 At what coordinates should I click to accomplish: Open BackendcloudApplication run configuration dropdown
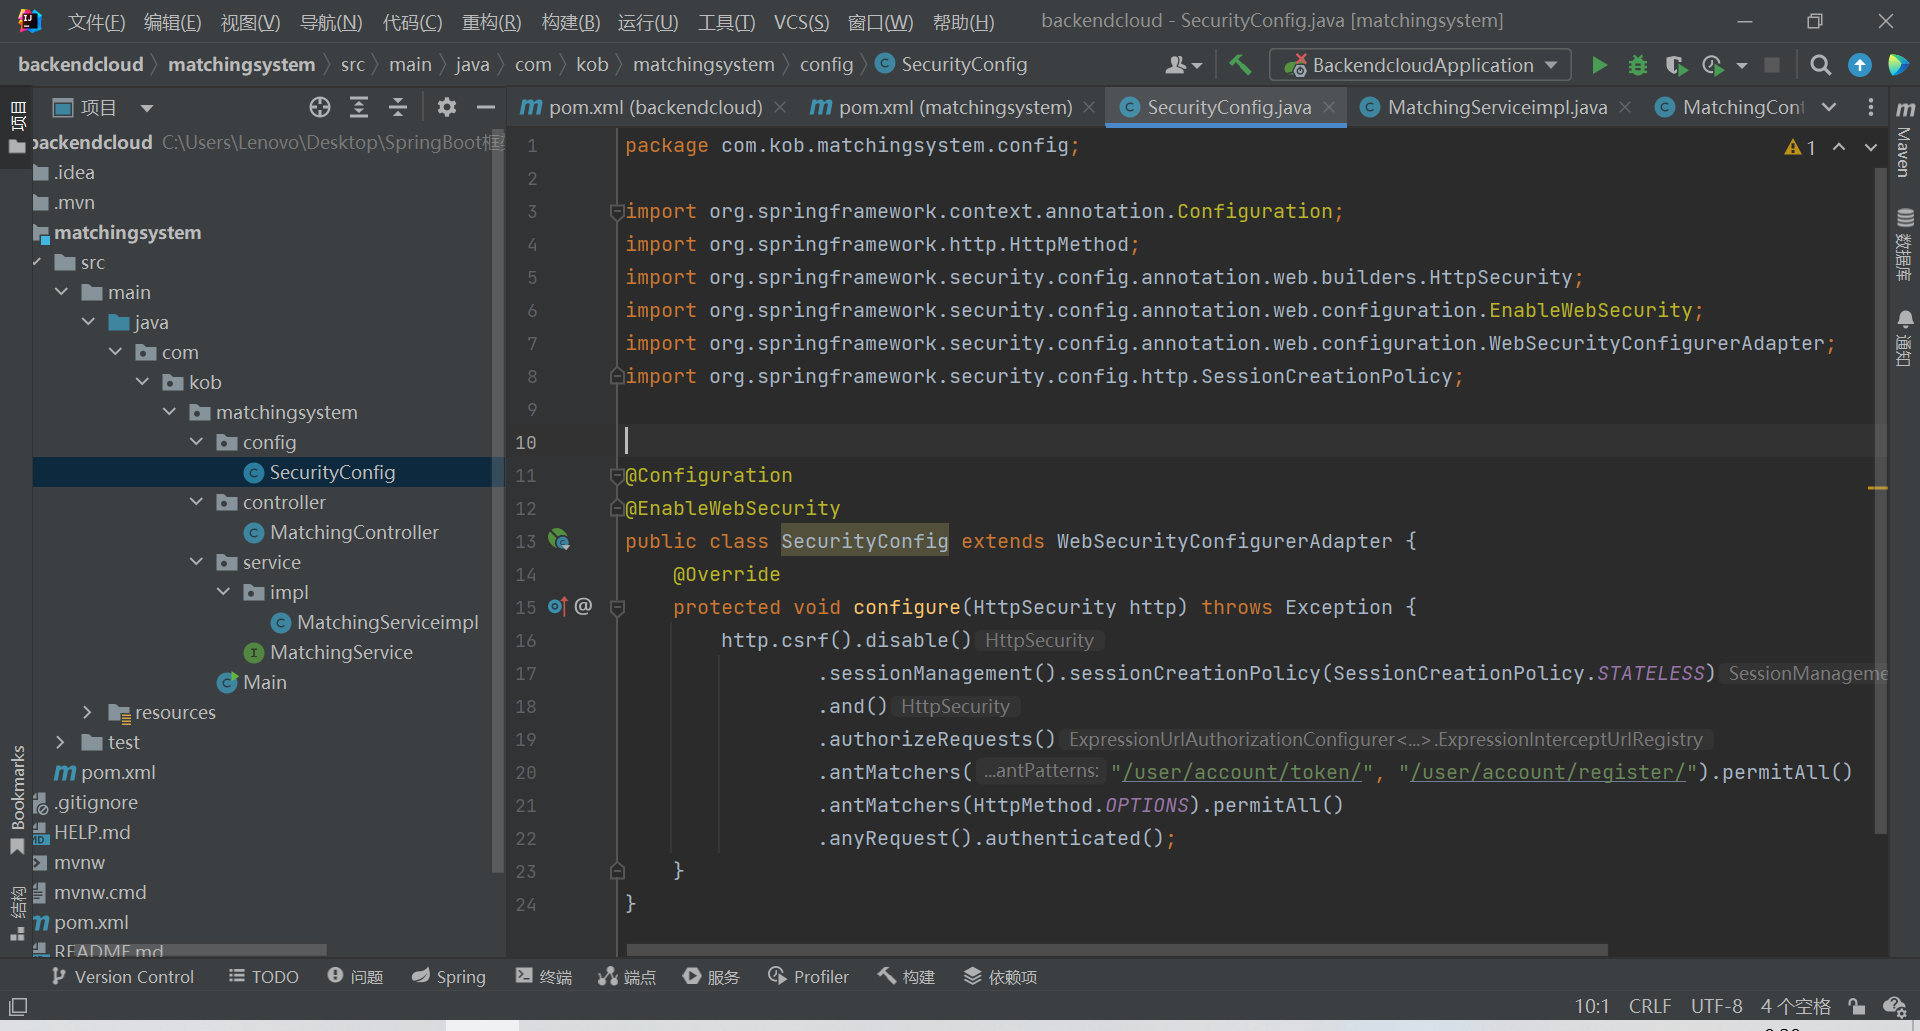coord(1420,65)
